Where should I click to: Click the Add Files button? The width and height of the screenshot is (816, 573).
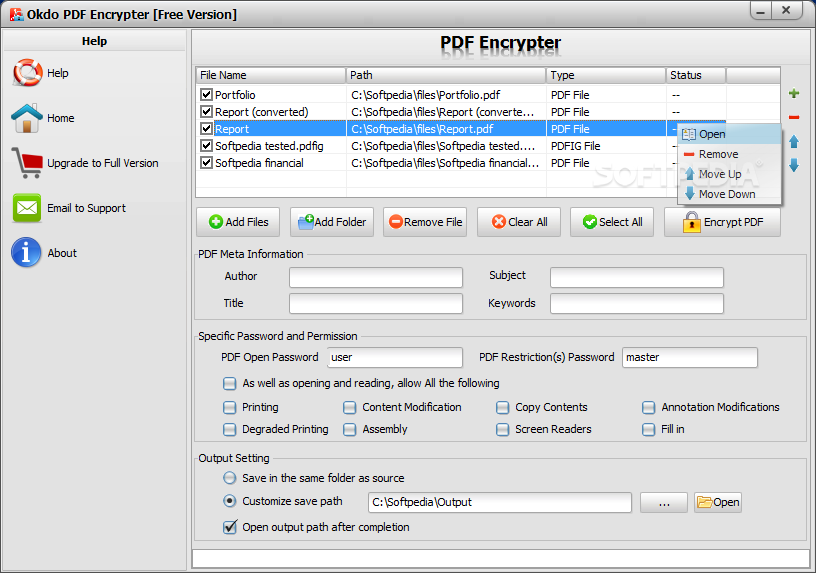[238, 222]
